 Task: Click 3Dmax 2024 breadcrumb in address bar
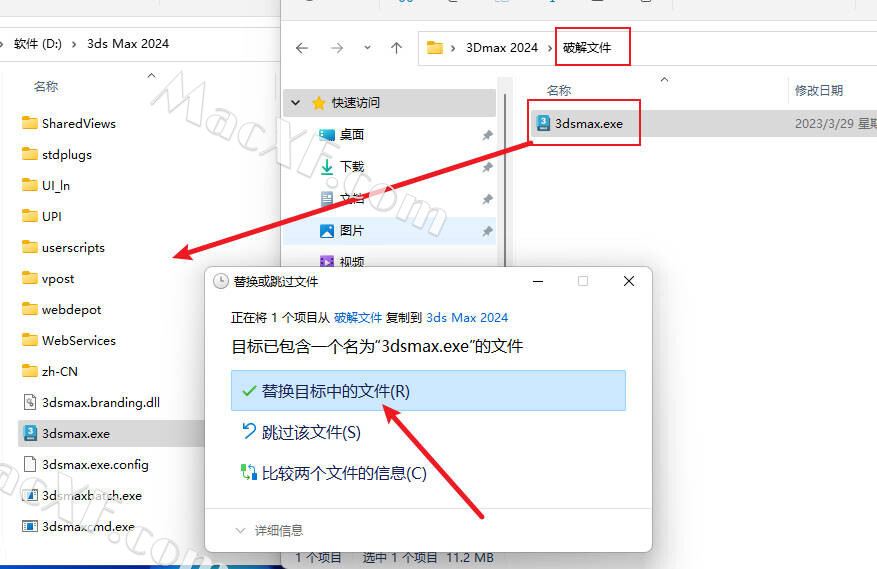(502, 48)
